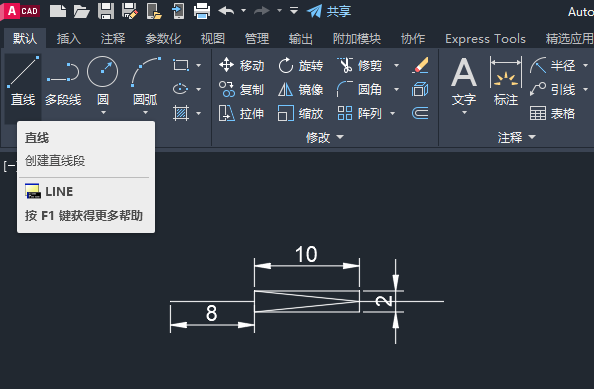Viewport: 594px width, 389px height.
Task: Select the Arc (圆弧) tool
Action: 145,80
